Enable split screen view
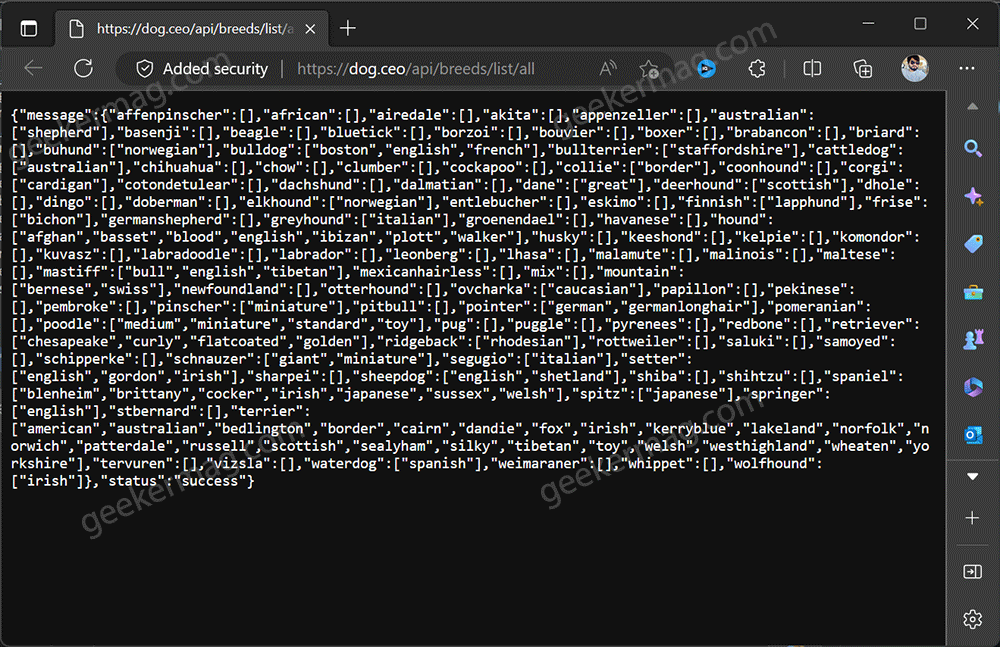This screenshot has height=647, width=1000. [x=812, y=69]
